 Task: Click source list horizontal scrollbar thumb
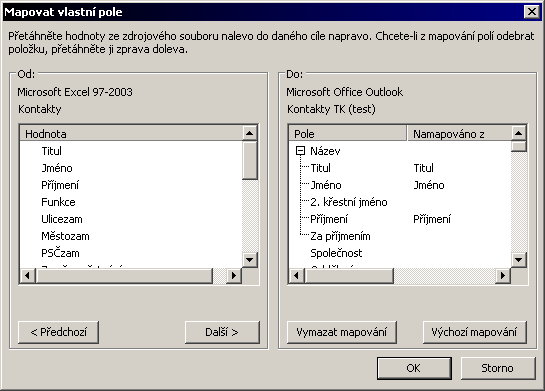124,276
